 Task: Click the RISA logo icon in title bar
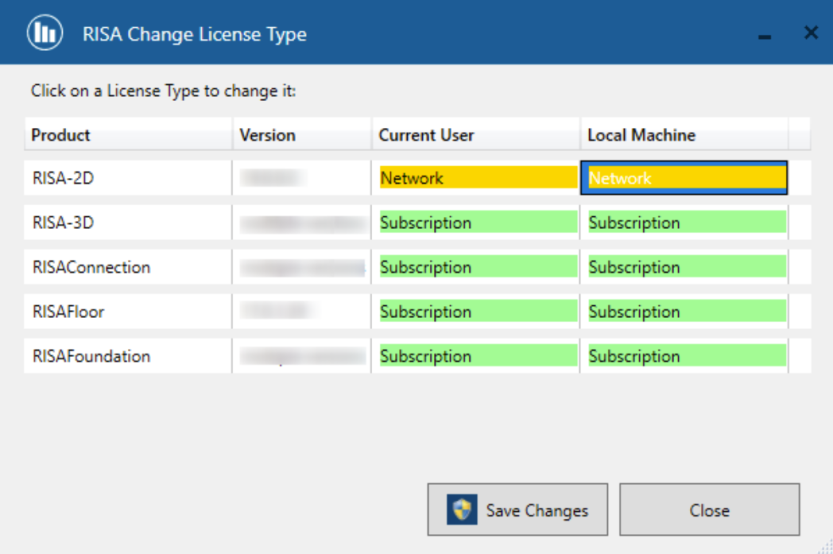(45, 33)
